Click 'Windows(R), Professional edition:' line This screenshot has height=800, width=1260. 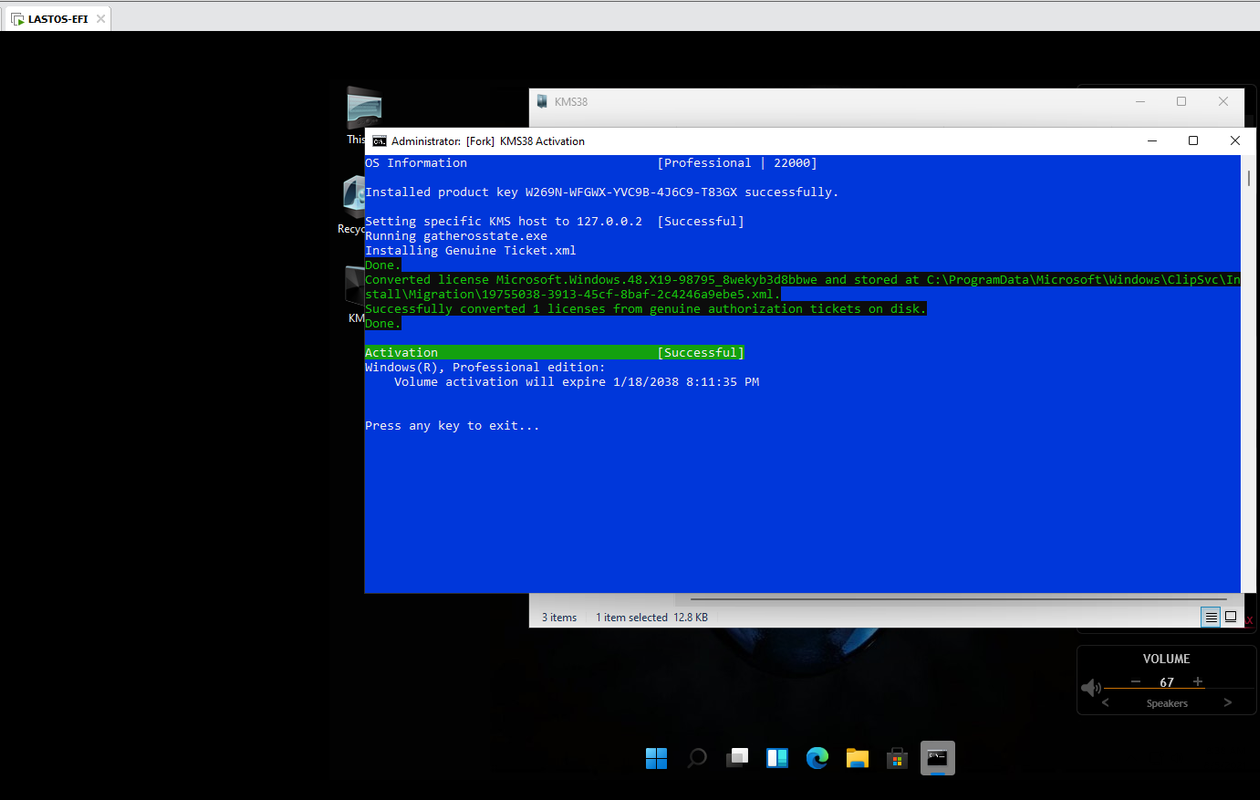point(485,367)
